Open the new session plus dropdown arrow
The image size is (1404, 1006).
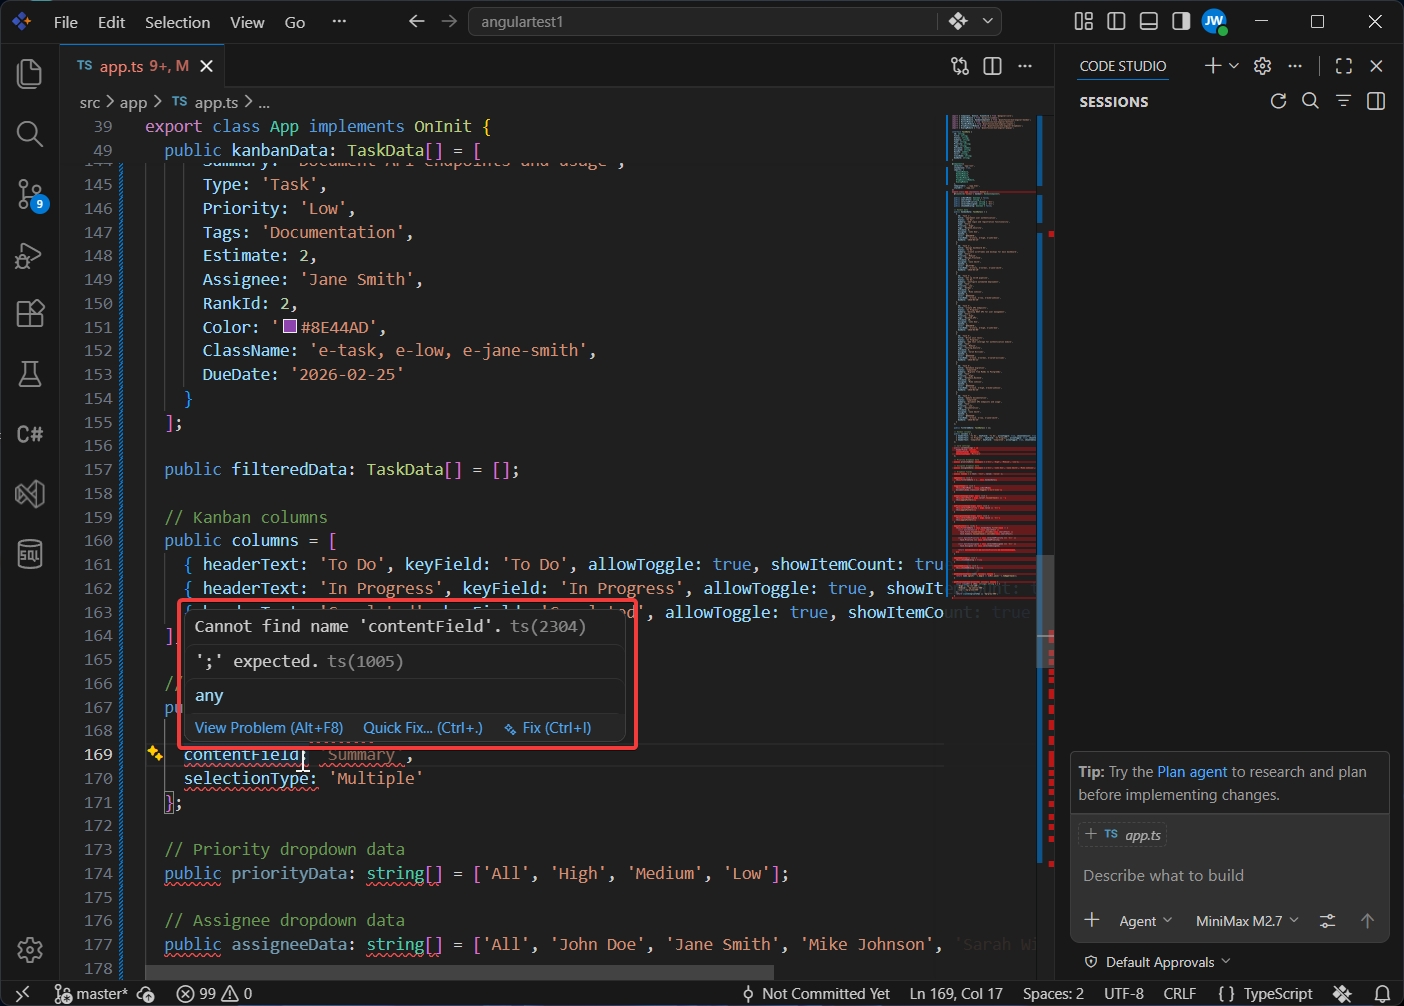pyautogui.click(x=1234, y=66)
